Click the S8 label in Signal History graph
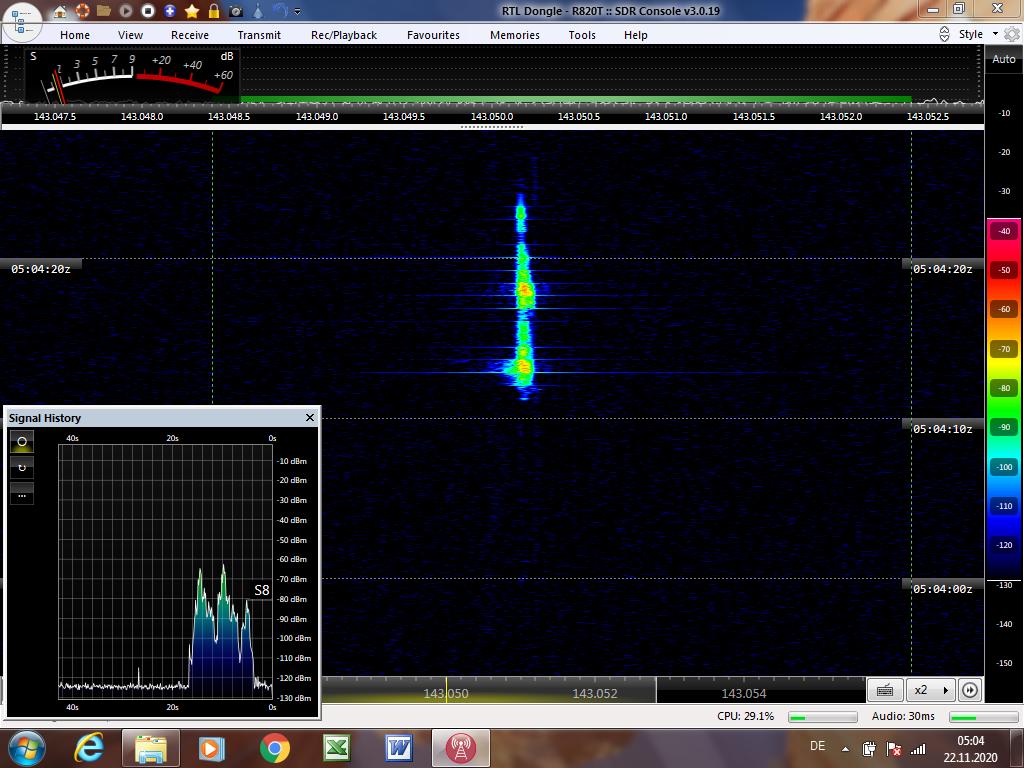The image size is (1024, 768). pyautogui.click(x=261, y=590)
